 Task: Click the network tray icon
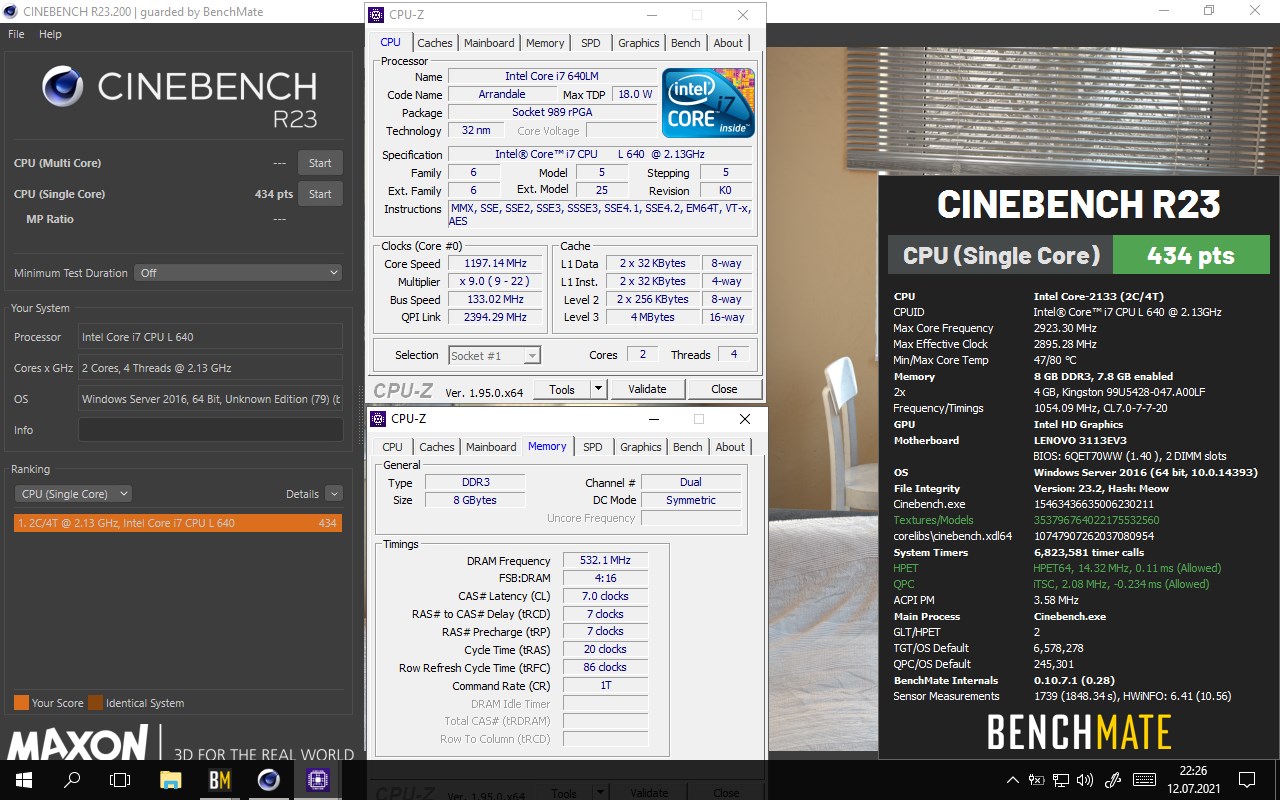[x=1062, y=780]
